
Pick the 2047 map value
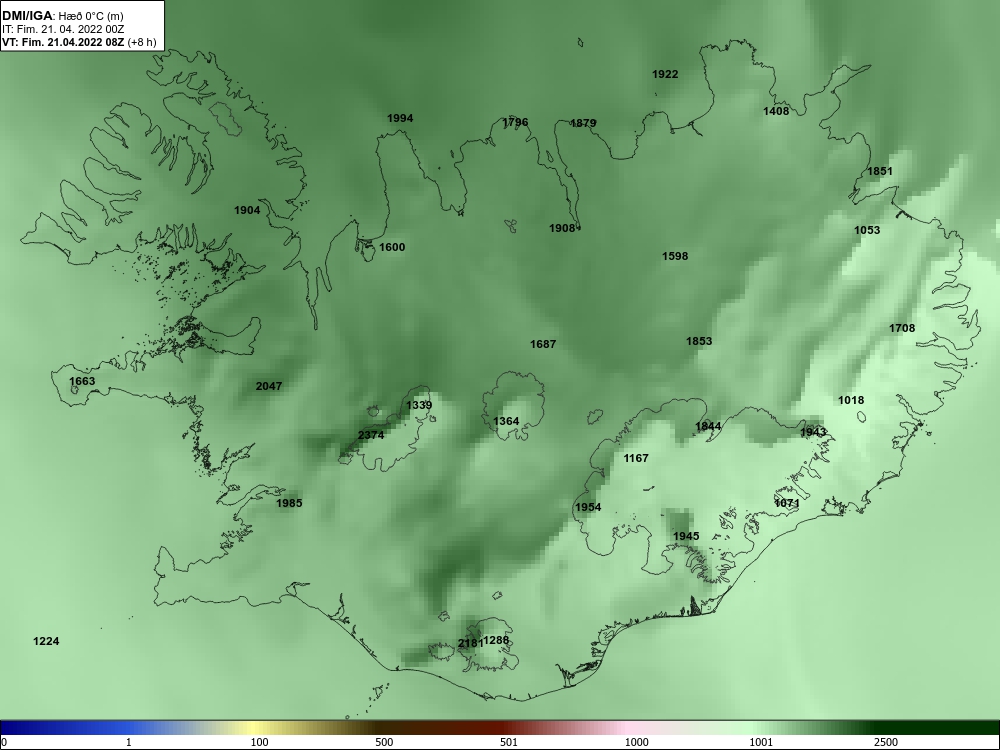(268, 386)
